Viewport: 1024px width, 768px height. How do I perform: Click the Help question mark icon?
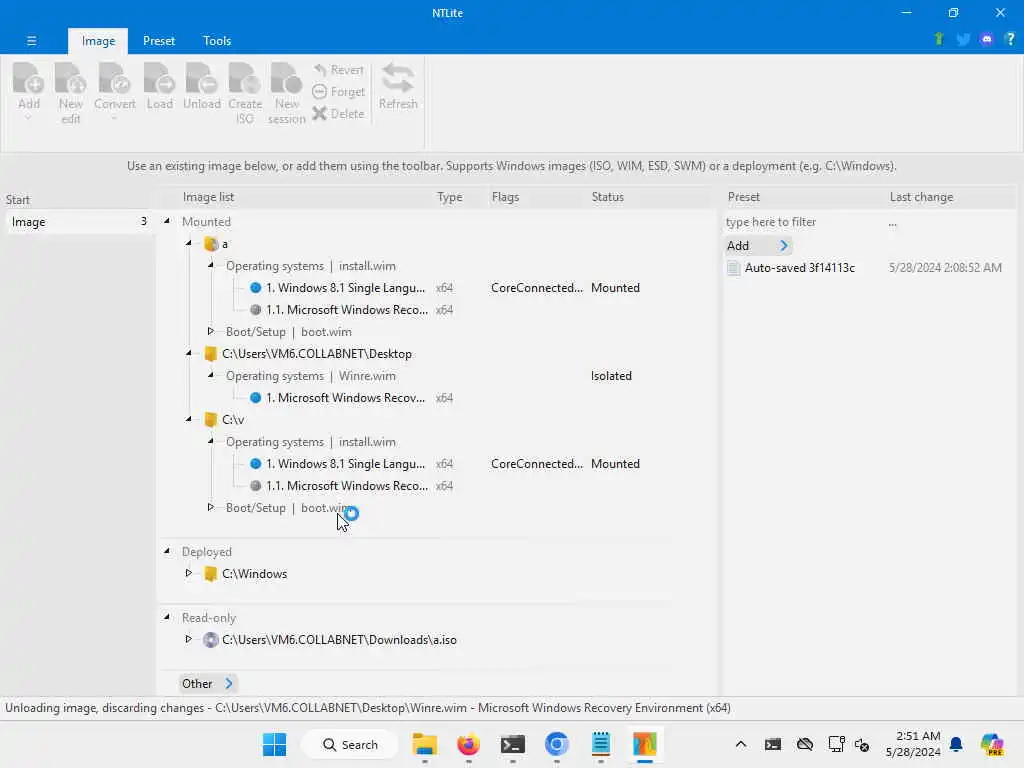1010,39
